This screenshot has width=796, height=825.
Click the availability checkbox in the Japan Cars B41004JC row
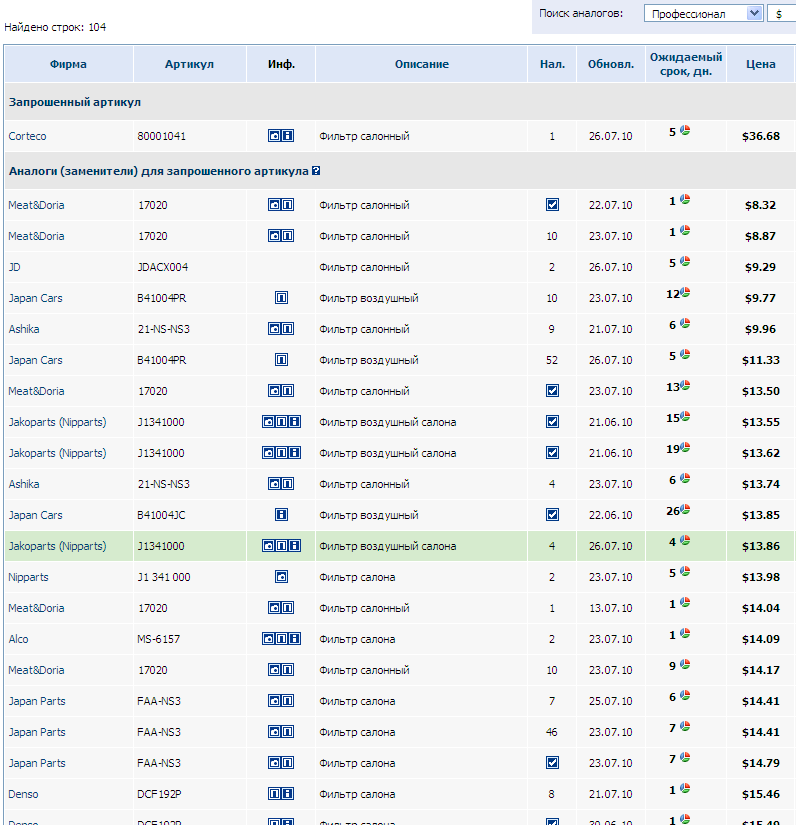[x=552, y=515]
